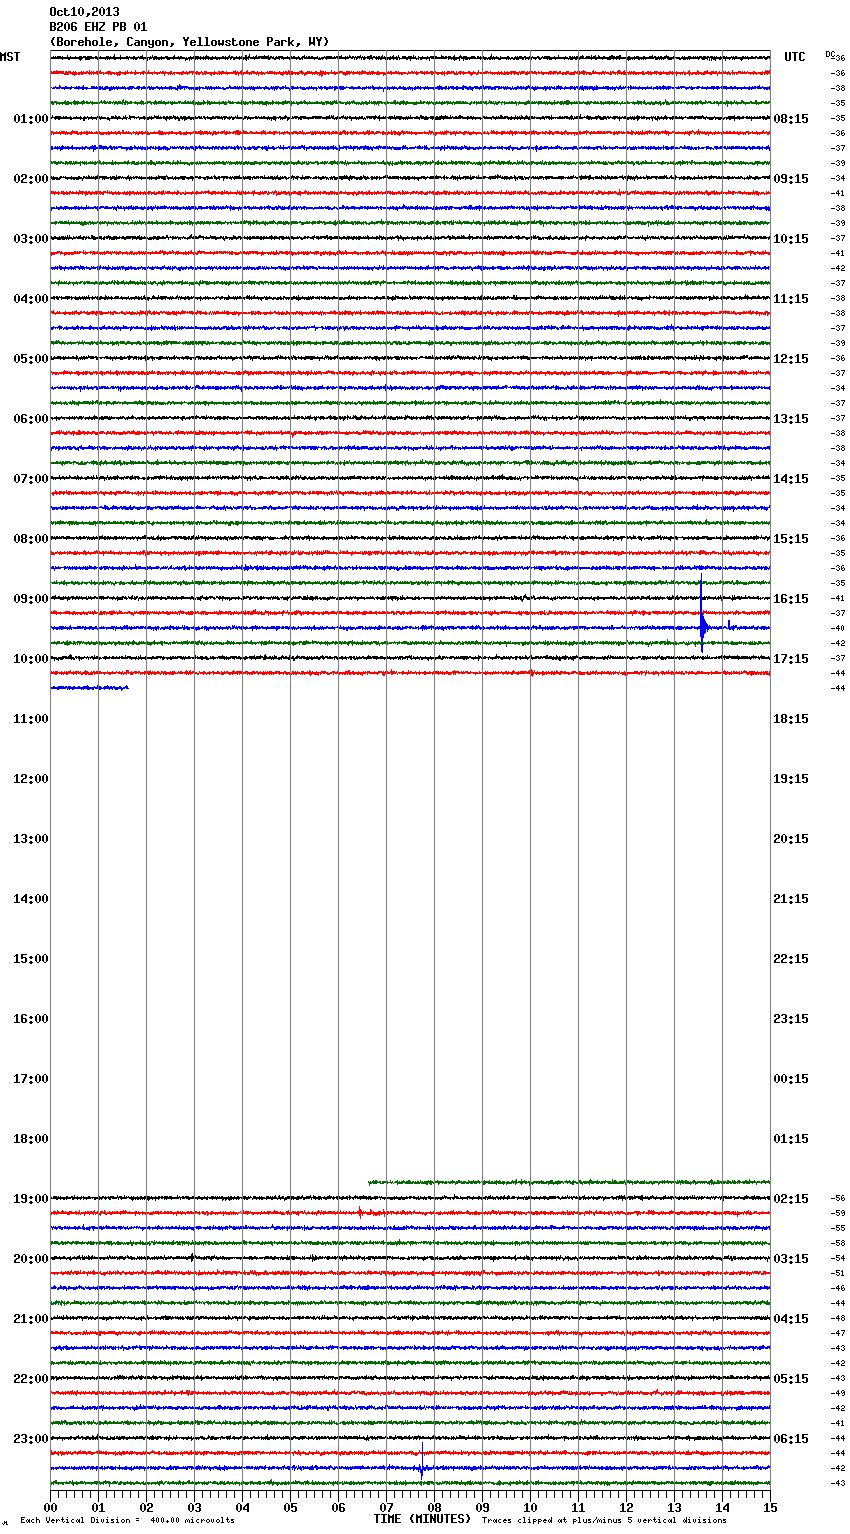The height and width of the screenshot is (1534, 850).
Task: Select the 08:00 MST hour label
Action: coord(31,539)
